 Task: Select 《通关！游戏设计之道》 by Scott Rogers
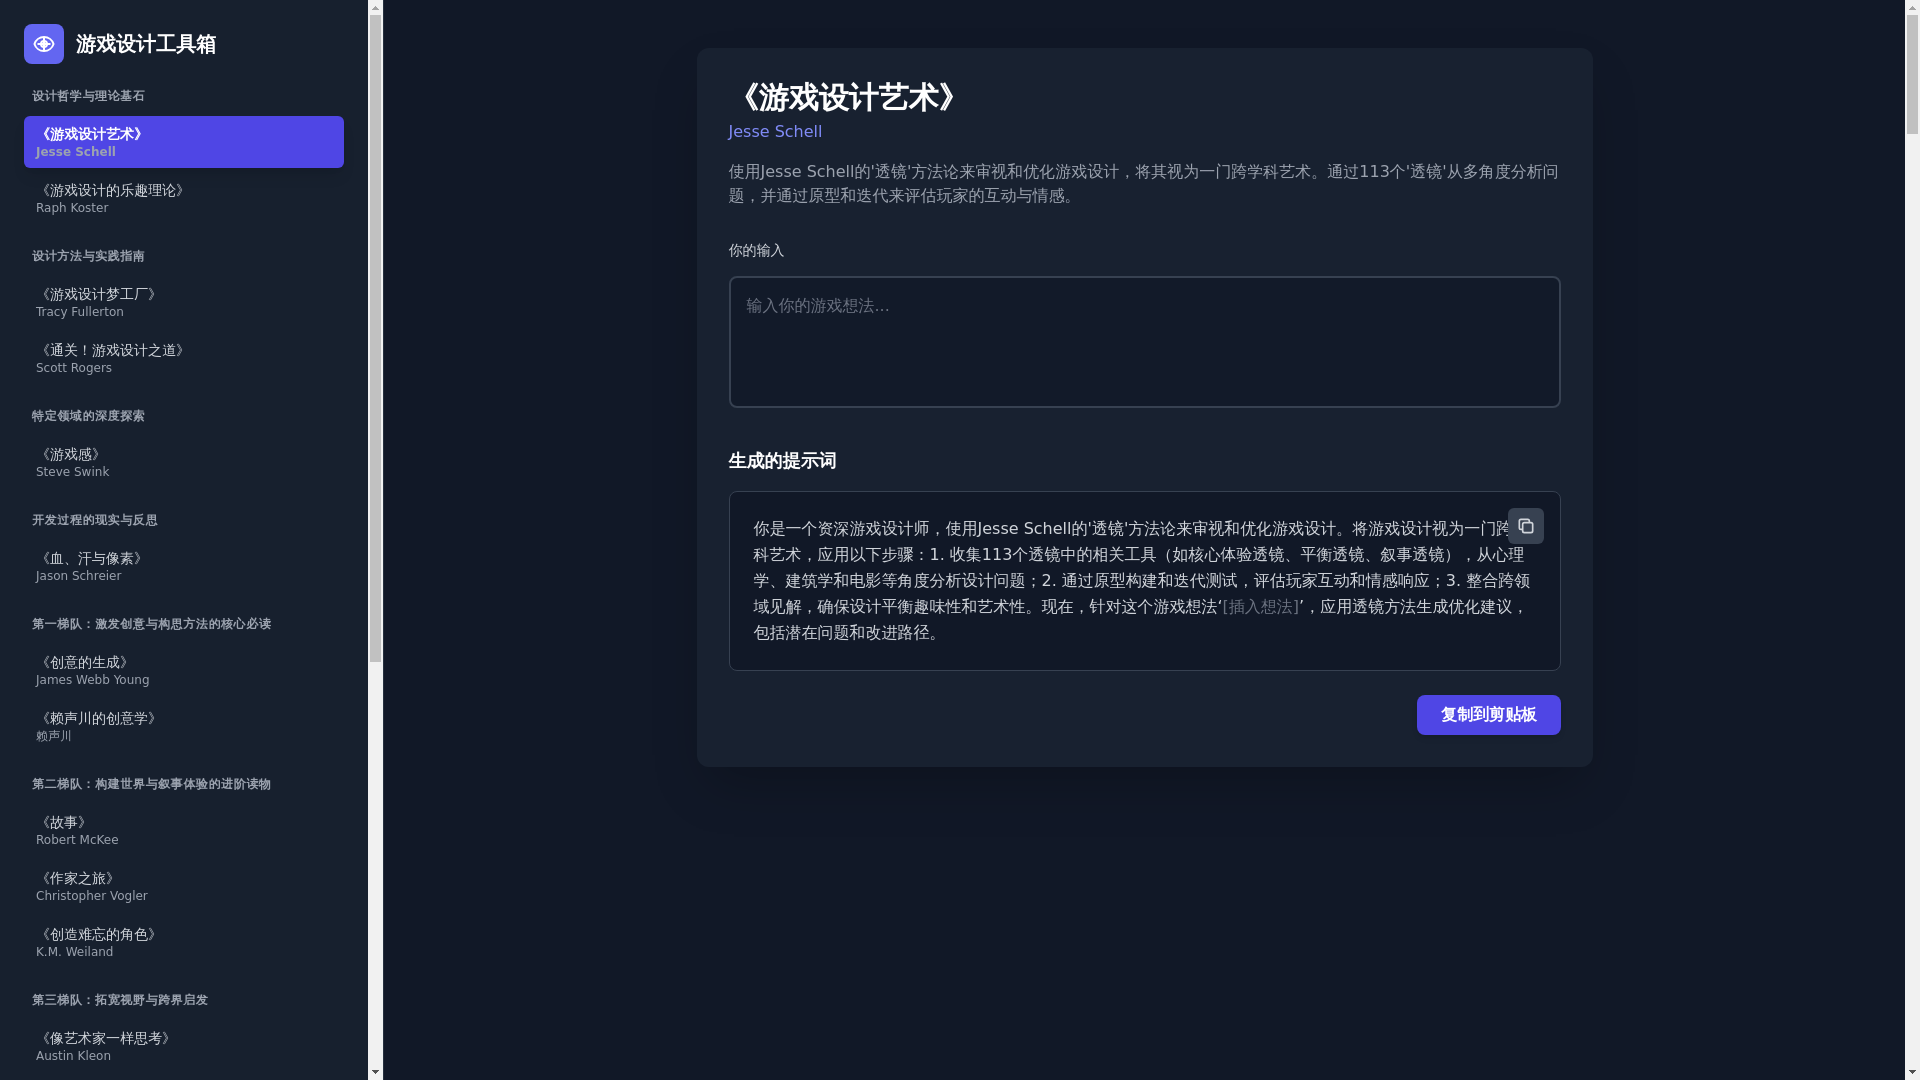pyautogui.click(x=184, y=358)
